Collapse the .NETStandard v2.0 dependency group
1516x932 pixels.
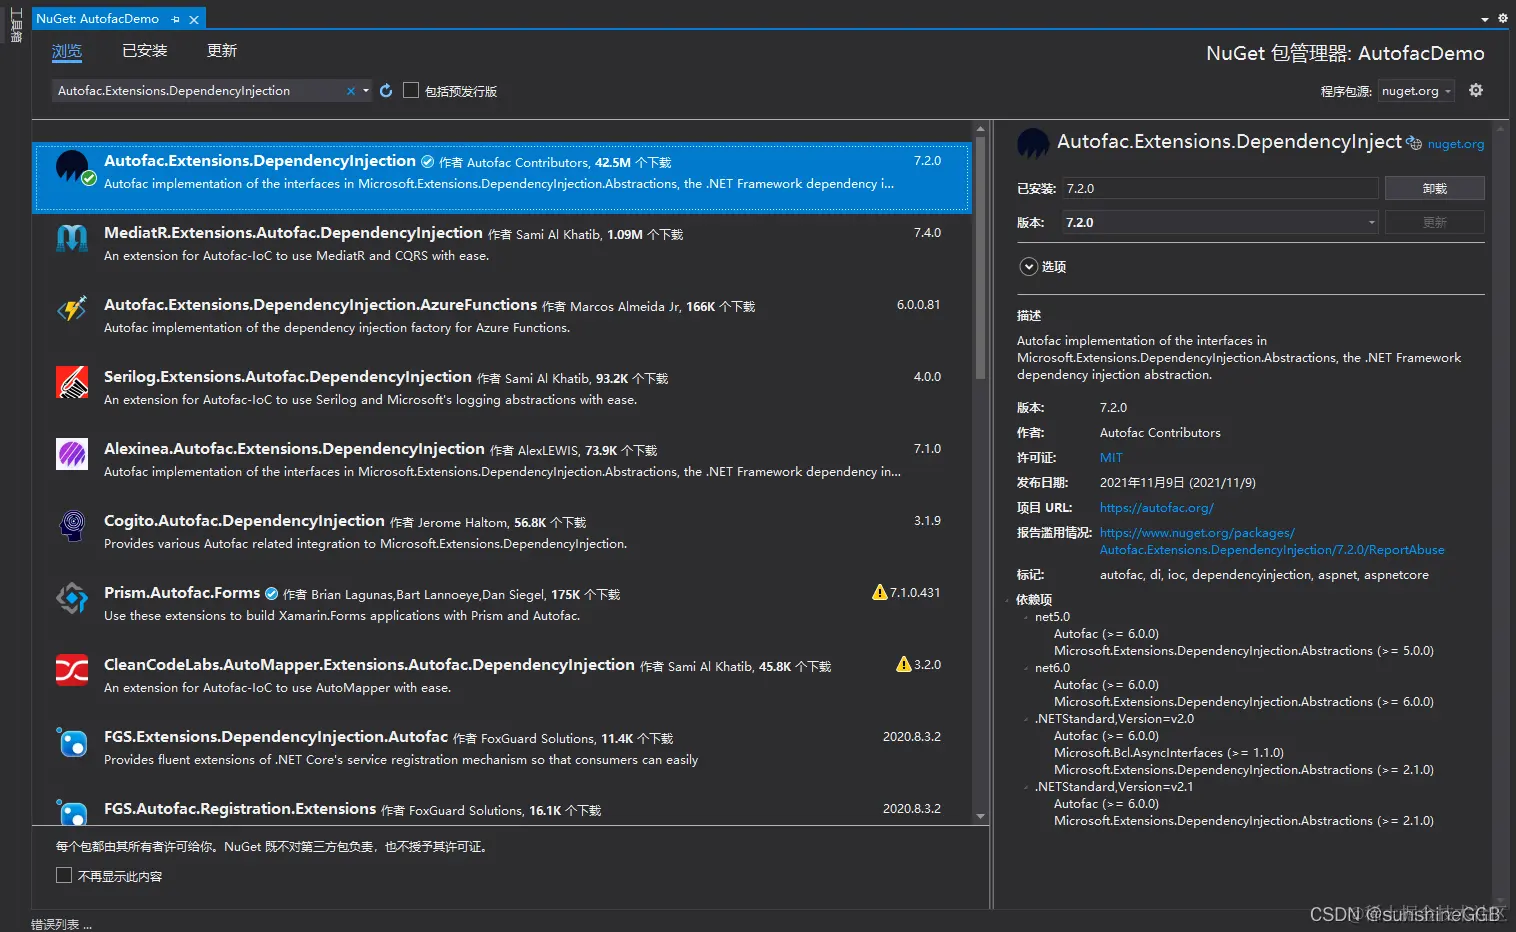pos(1026,719)
